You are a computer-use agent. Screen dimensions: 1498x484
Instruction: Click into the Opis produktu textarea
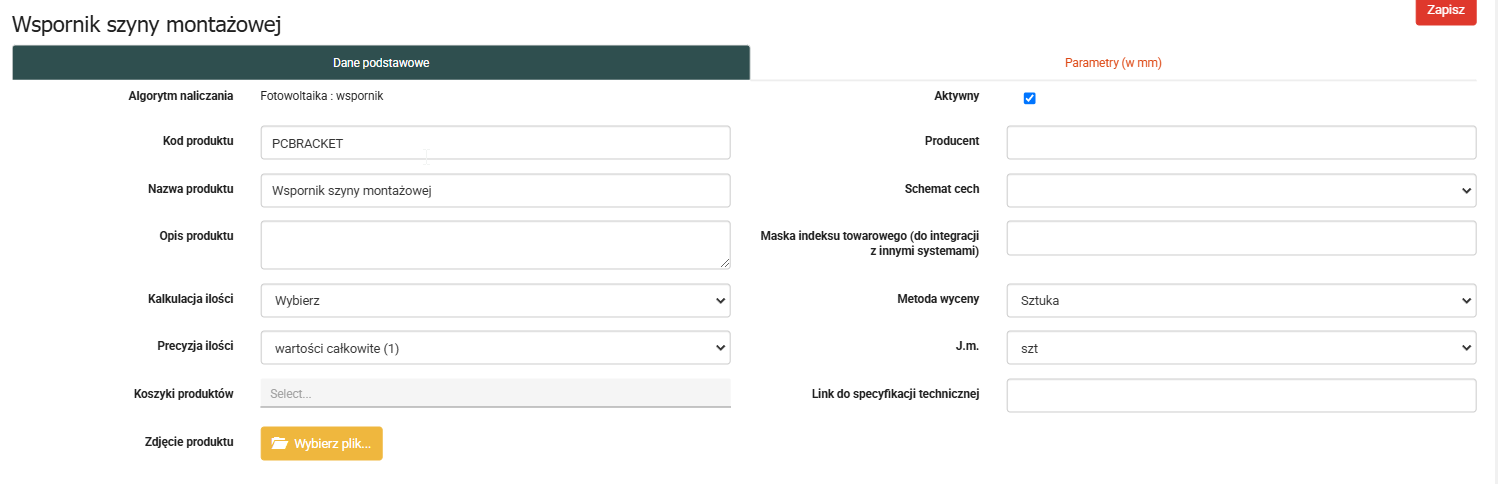tap(495, 245)
